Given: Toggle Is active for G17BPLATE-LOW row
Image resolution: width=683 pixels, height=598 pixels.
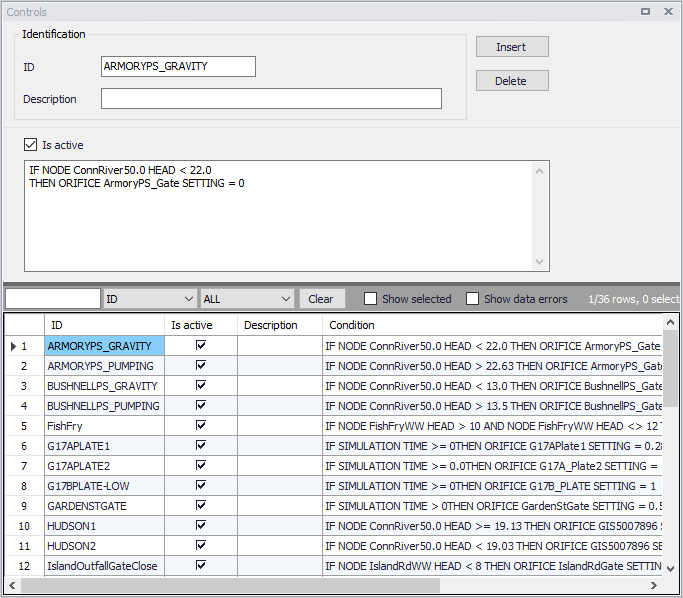Looking at the screenshot, I should (x=201, y=486).
